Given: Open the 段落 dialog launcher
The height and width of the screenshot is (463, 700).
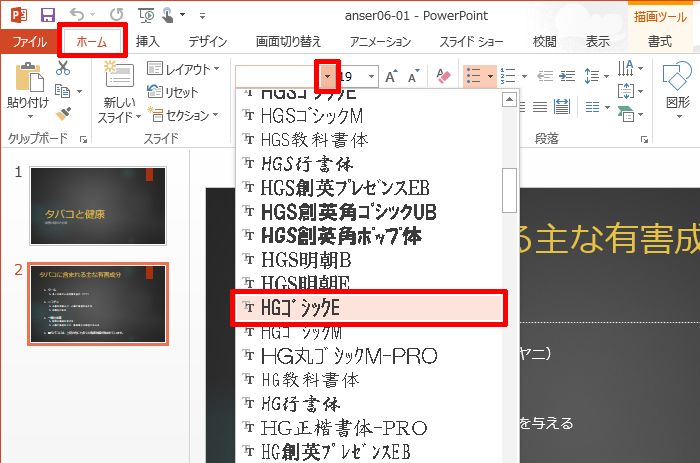Looking at the screenshot, I should point(644,140).
